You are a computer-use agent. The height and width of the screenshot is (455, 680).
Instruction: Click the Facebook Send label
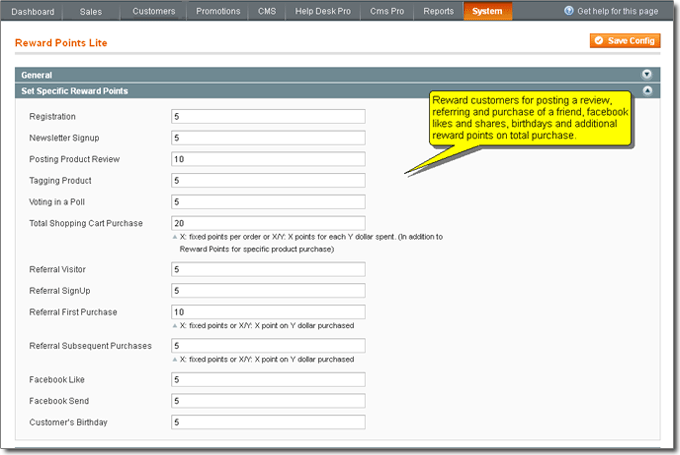(x=59, y=401)
